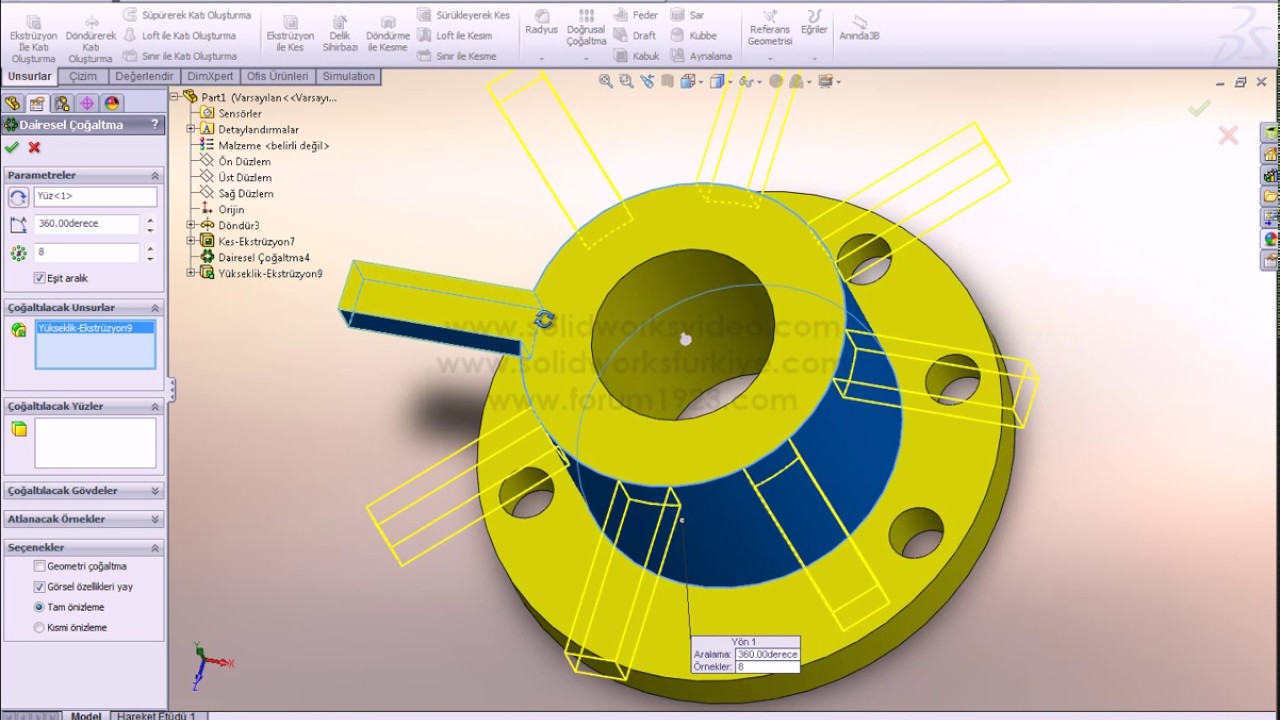The height and width of the screenshot is (720, 1280).
Task: Switch to the DimXpert tab
Action: pyautogui.click(x=210, y=76)
